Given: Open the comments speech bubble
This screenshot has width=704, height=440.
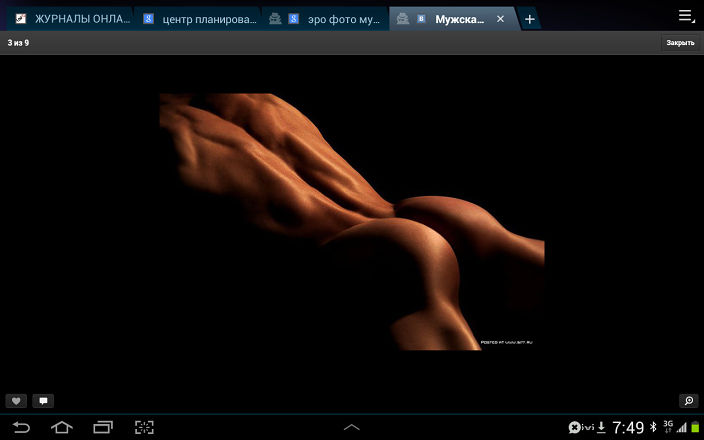Looking at the screenshot, I should point(43,401).
